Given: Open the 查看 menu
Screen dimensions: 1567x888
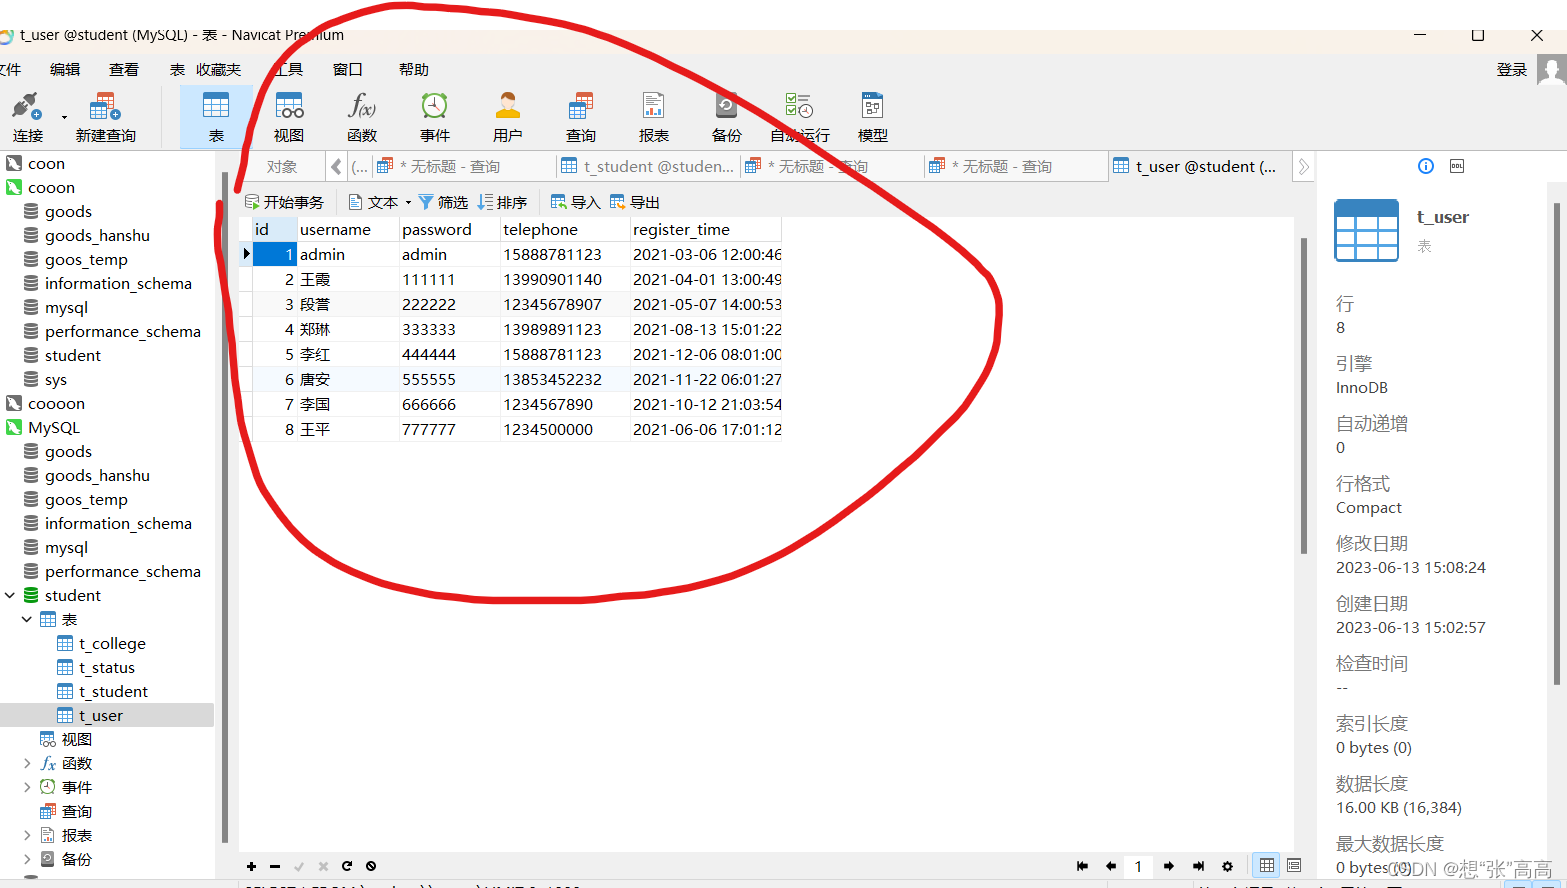Looking at the screenshot, I should (x=124, y=69).
